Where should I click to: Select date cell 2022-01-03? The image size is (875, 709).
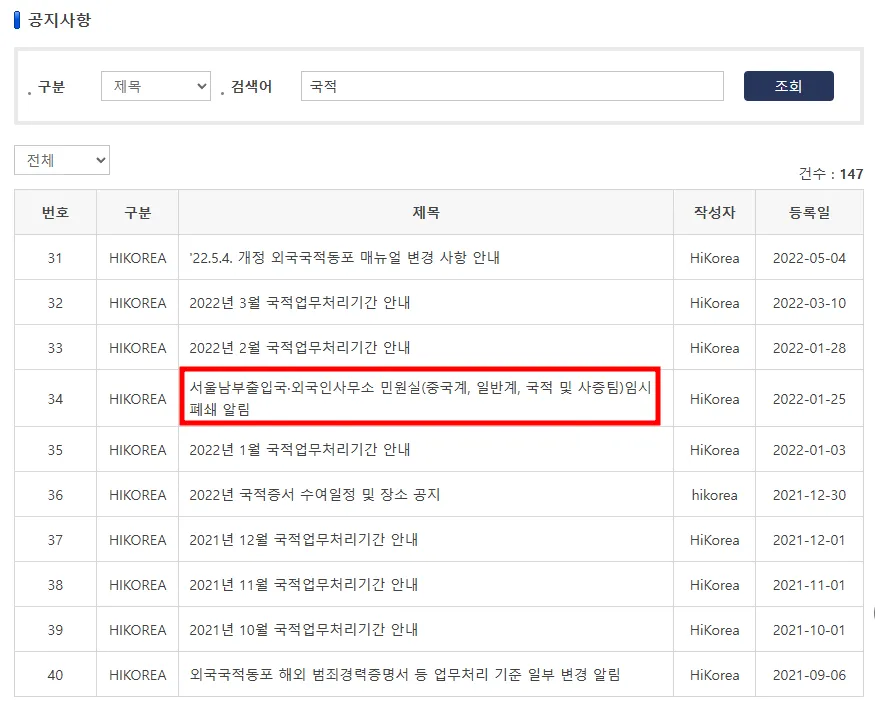(809, 450)
